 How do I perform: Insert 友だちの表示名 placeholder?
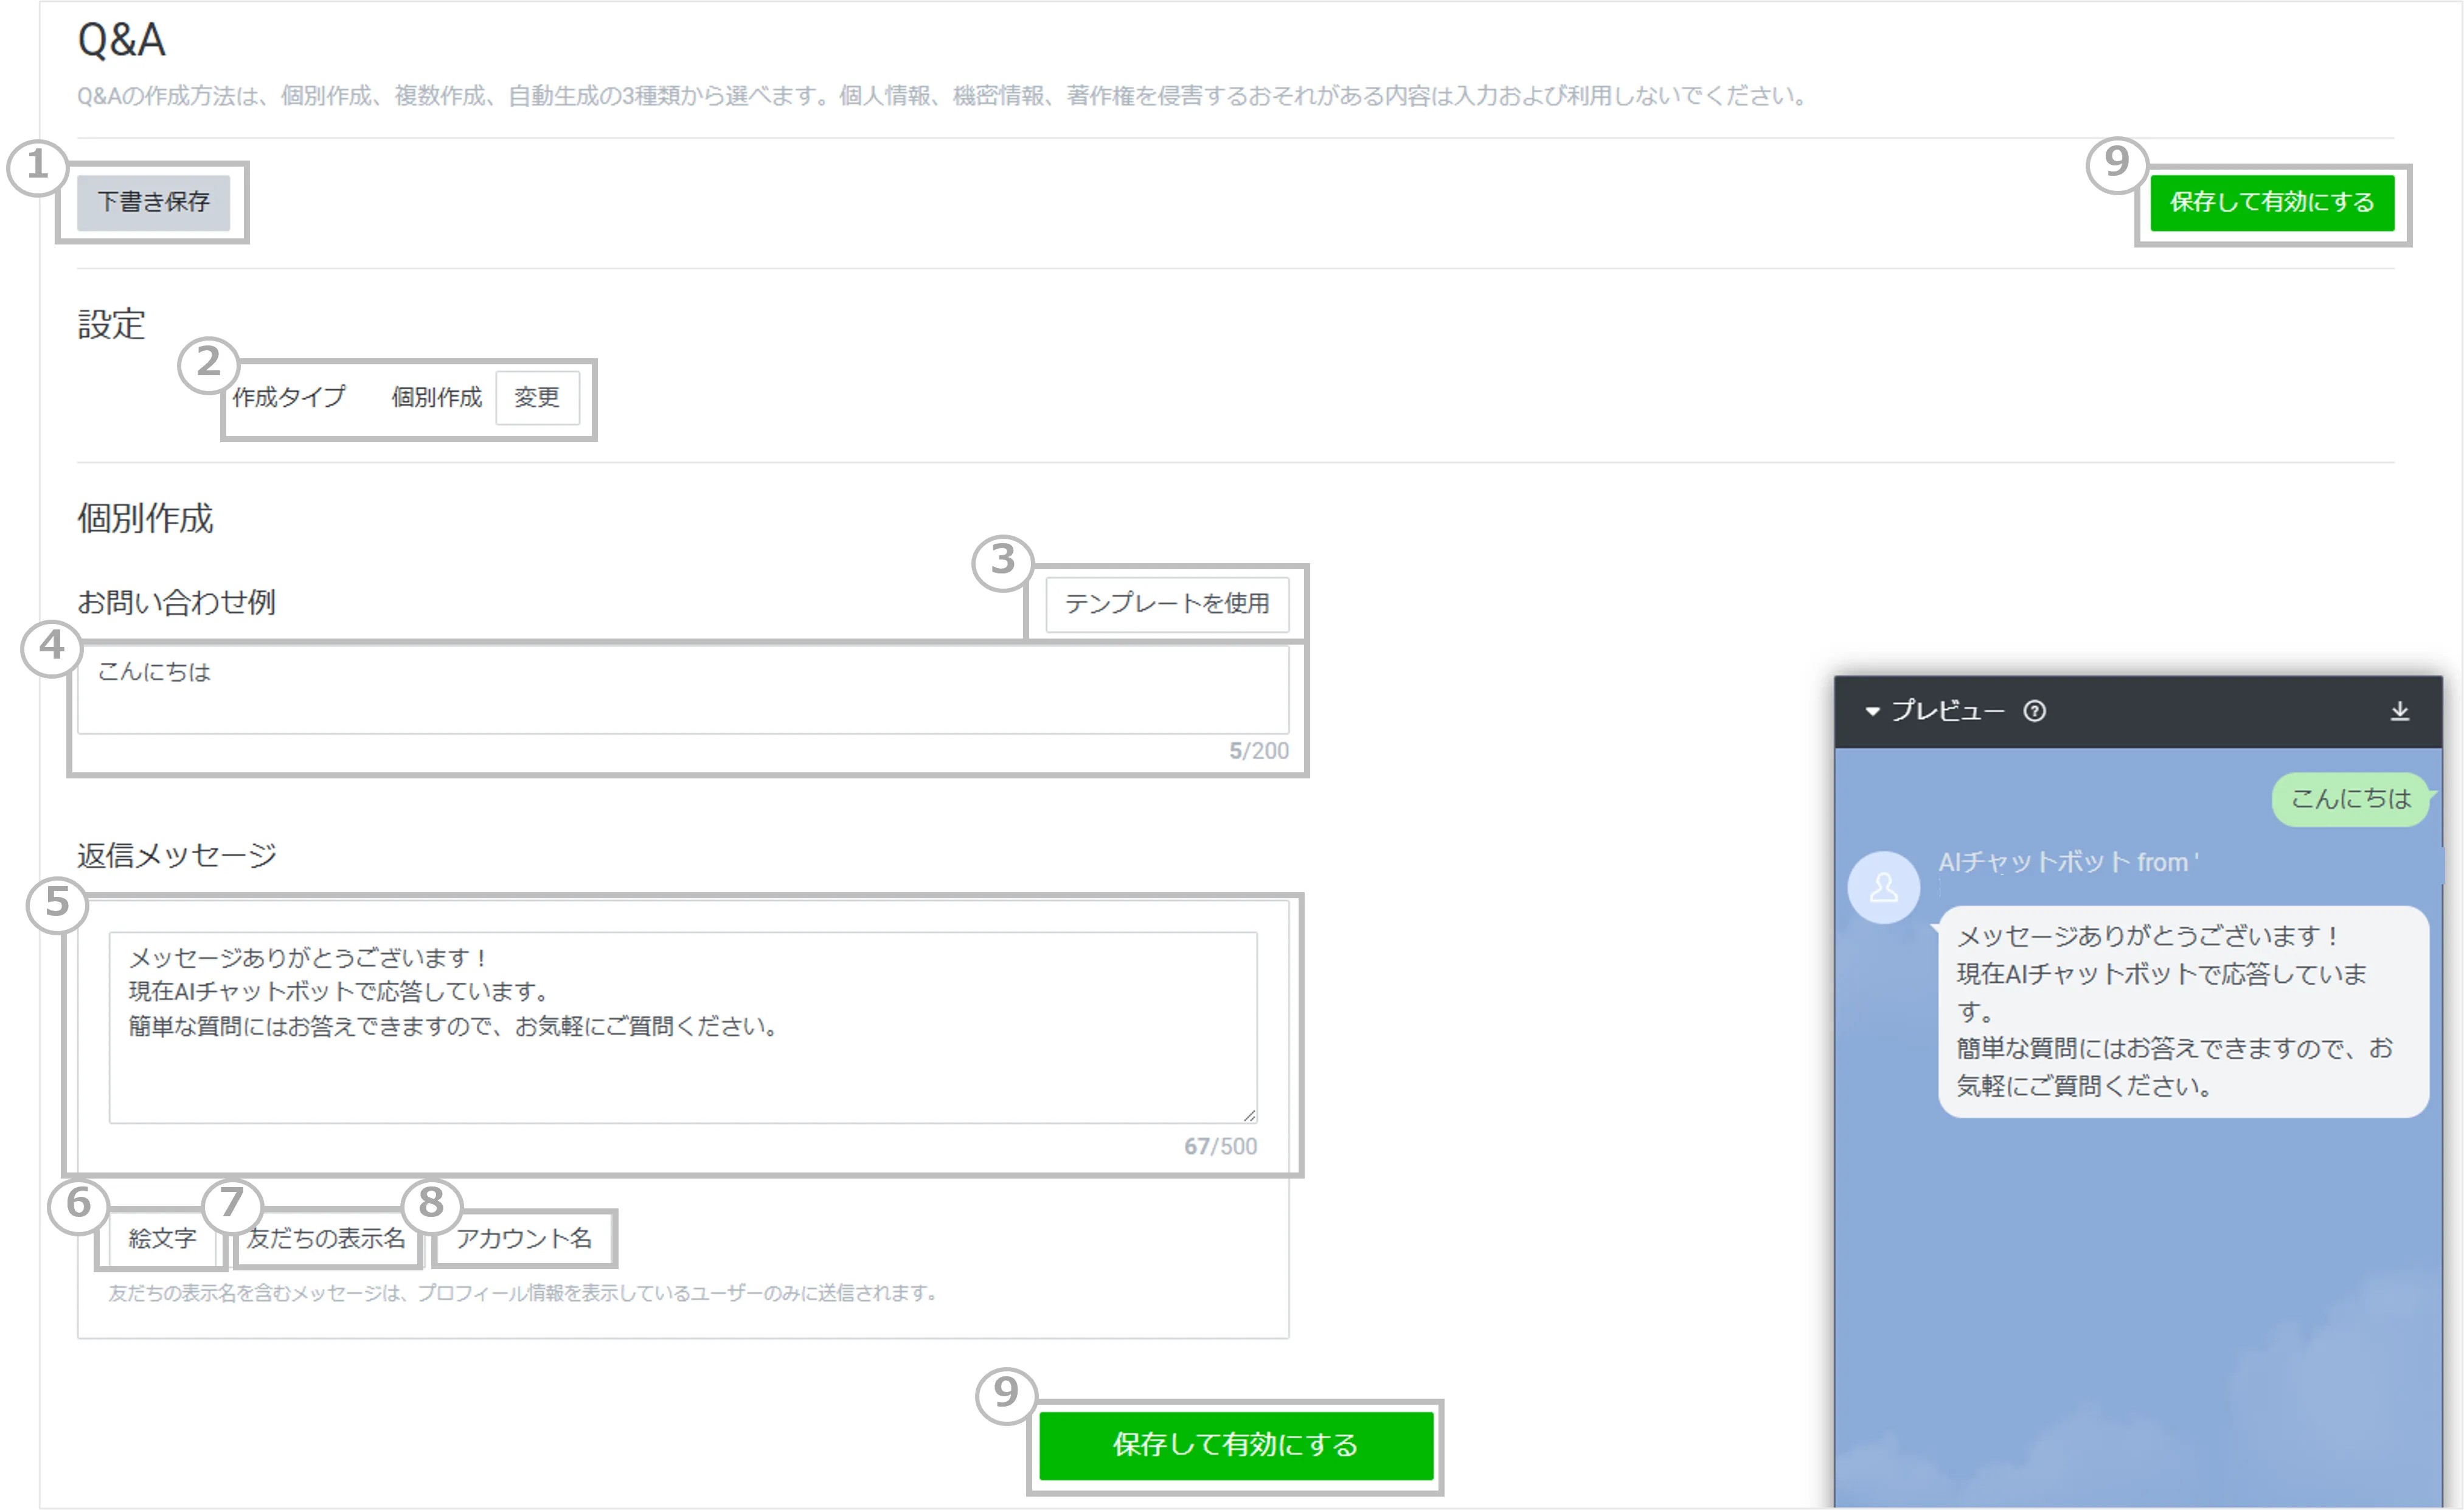[x=326, y=1239]
